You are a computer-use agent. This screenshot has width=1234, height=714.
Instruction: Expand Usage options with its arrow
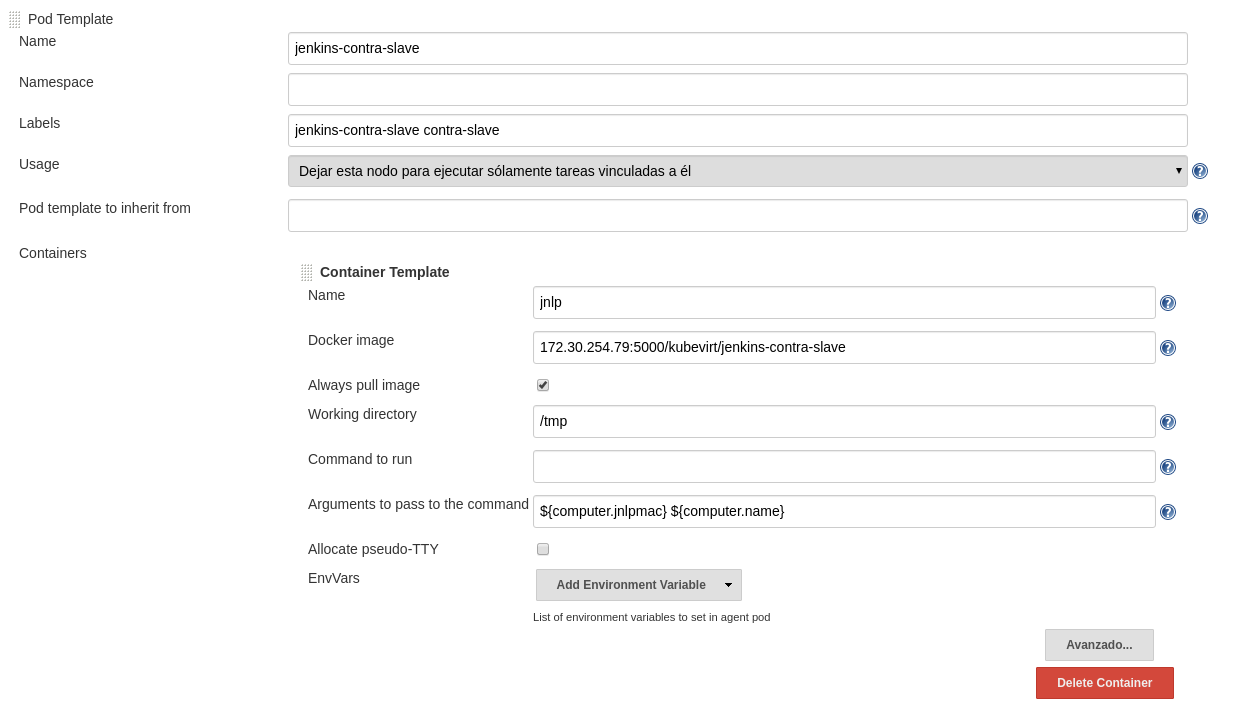pos(1177,170)
